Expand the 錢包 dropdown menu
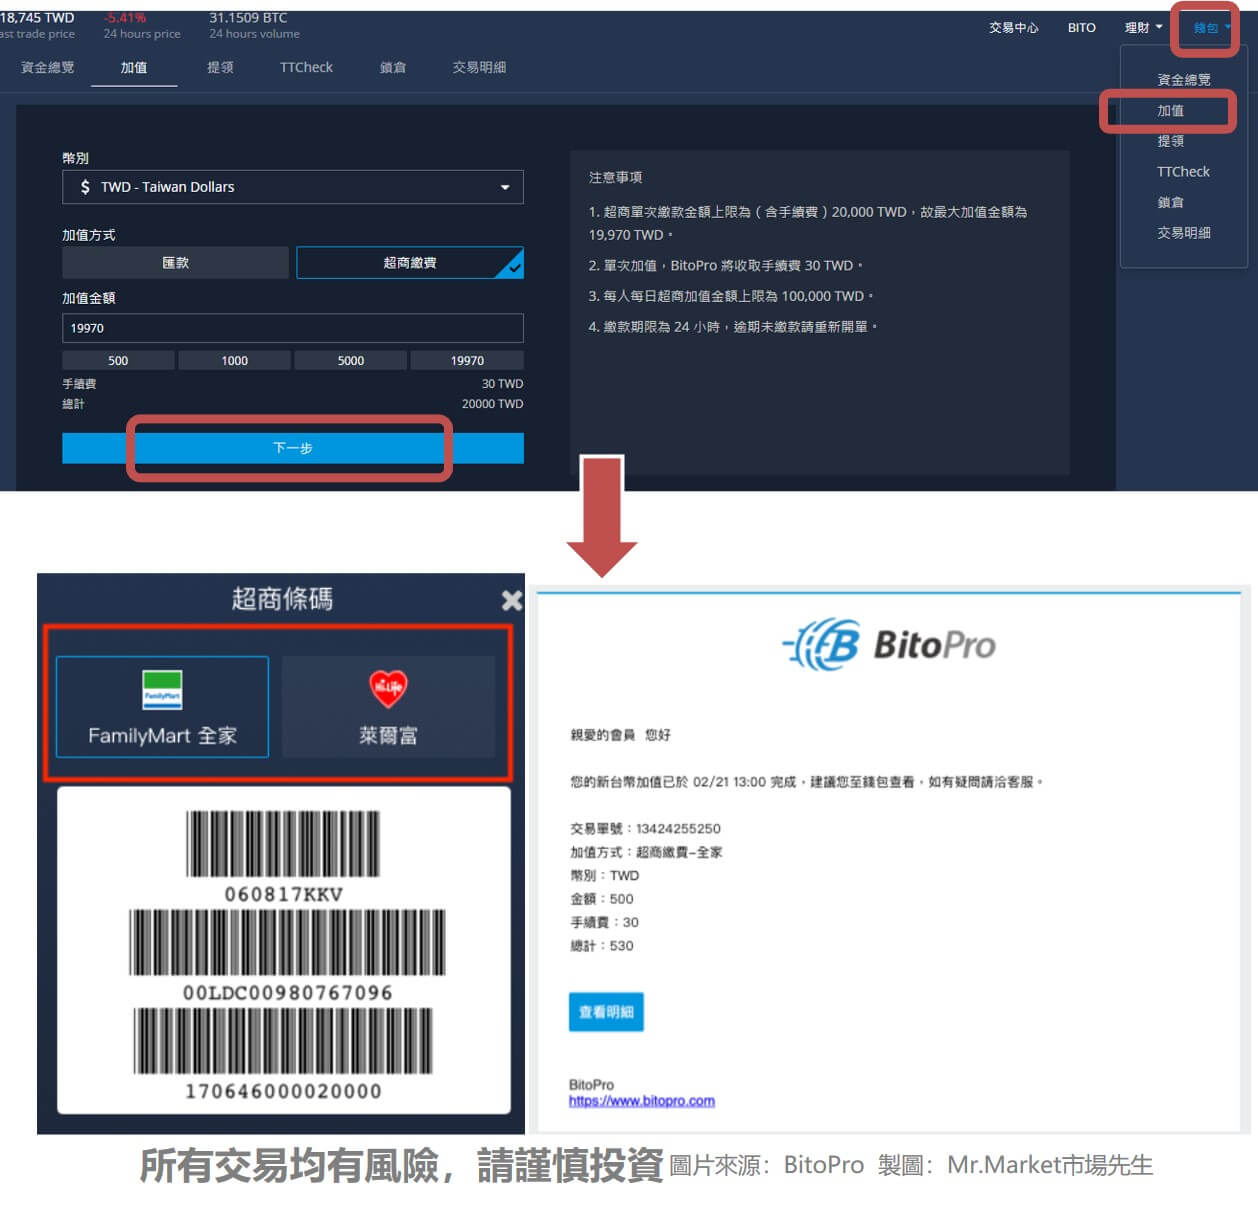 pos(1211,28)
